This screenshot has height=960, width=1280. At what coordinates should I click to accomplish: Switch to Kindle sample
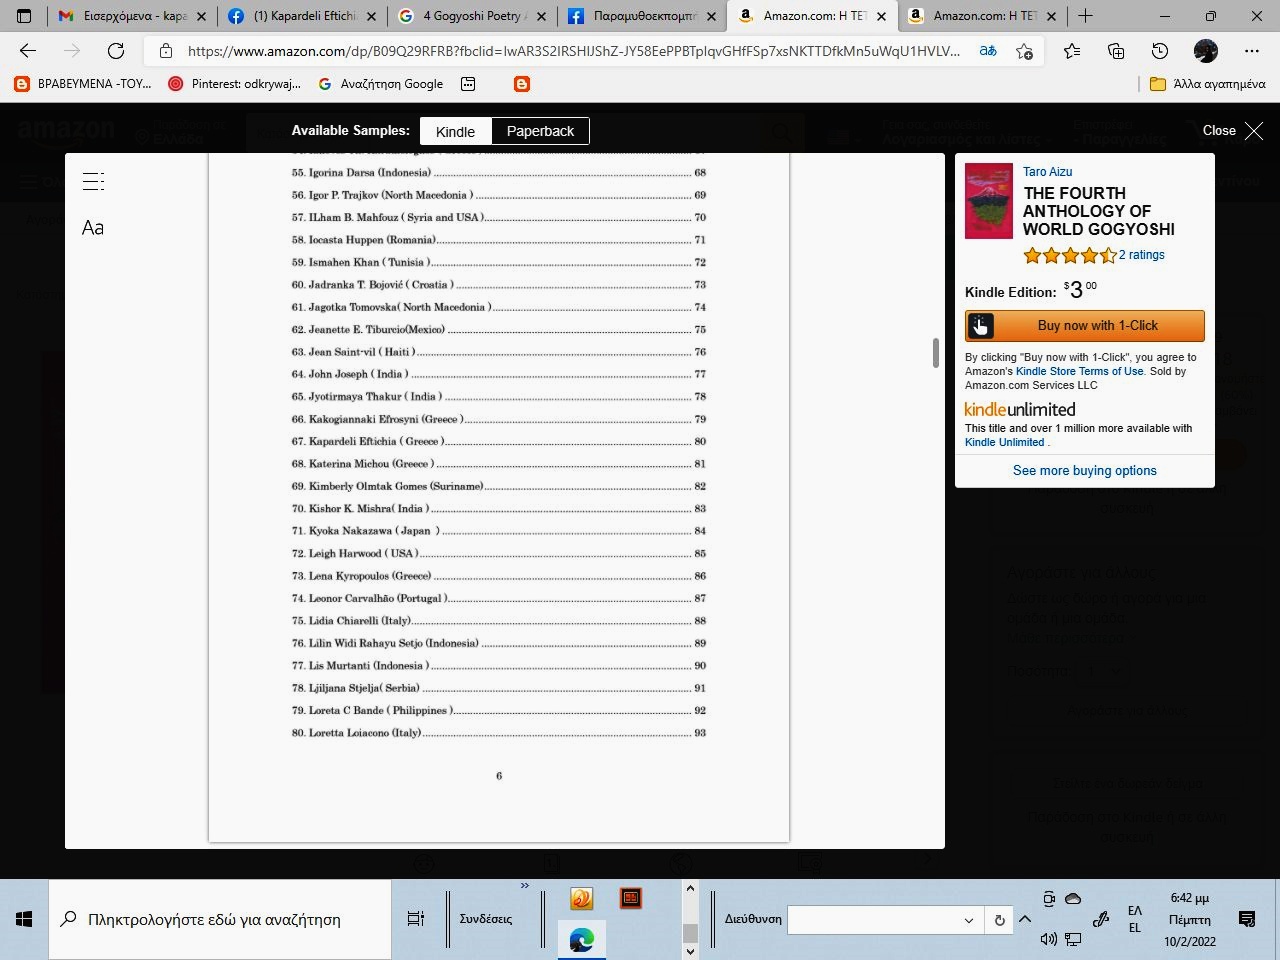click(x=455, y=131)
